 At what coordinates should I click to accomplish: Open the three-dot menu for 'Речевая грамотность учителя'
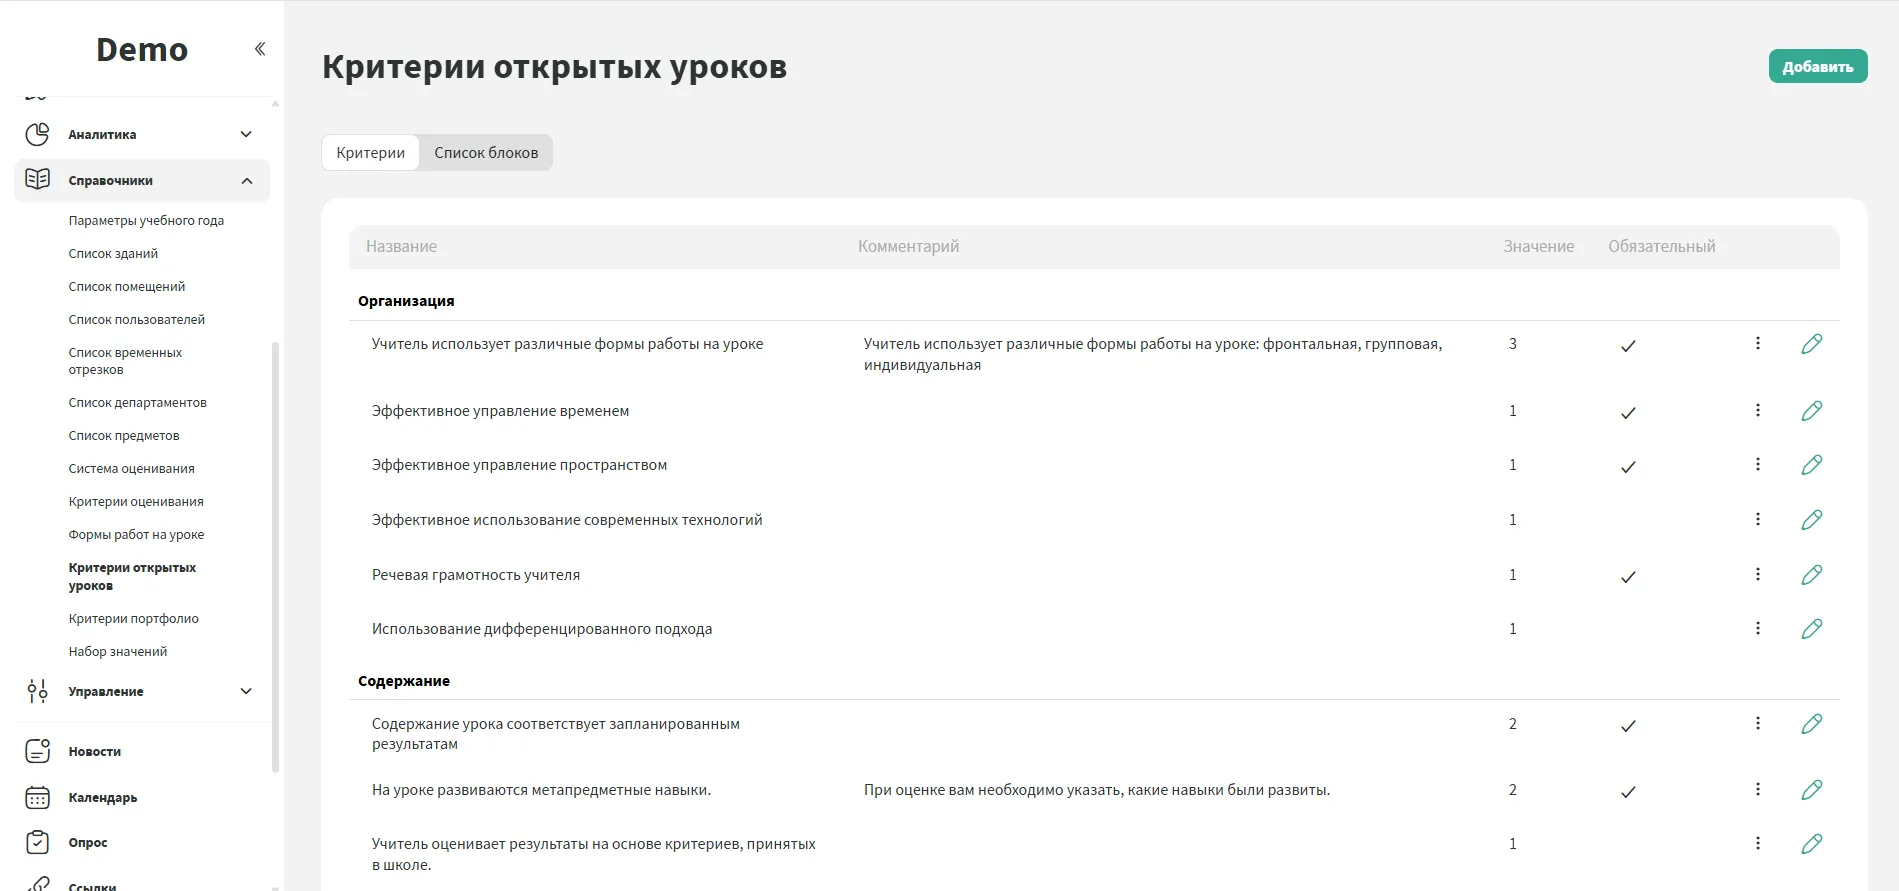[x=1757, y=575]
